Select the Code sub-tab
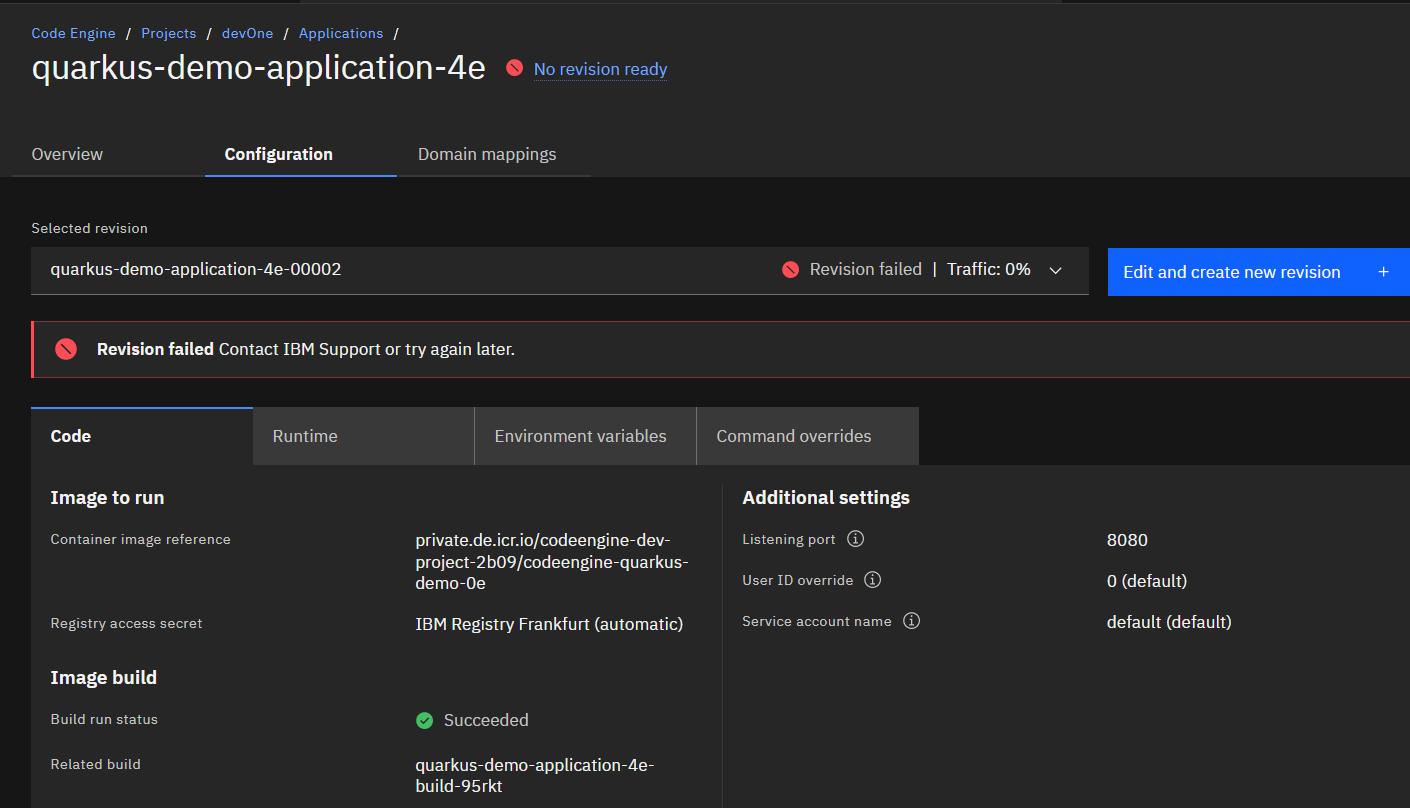The height and width of the screenshot is (808, 1410). click(x=142, y=436)
